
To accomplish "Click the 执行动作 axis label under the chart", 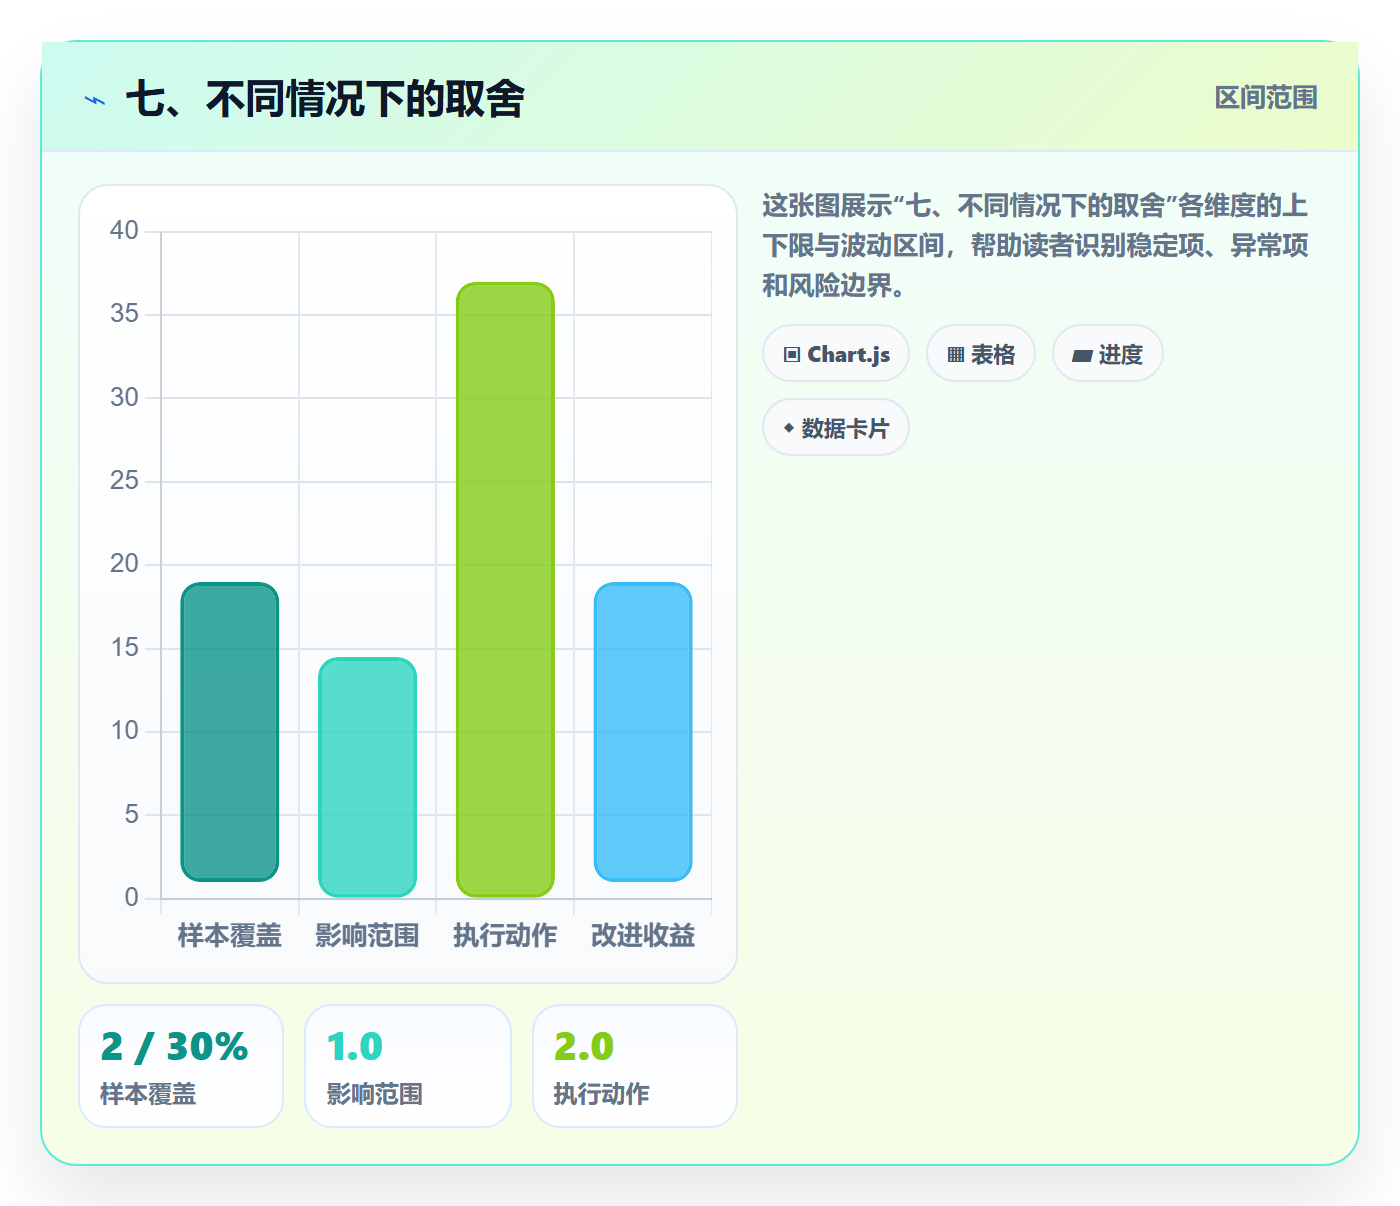I will pyautogui.click(x=505, y=936).
